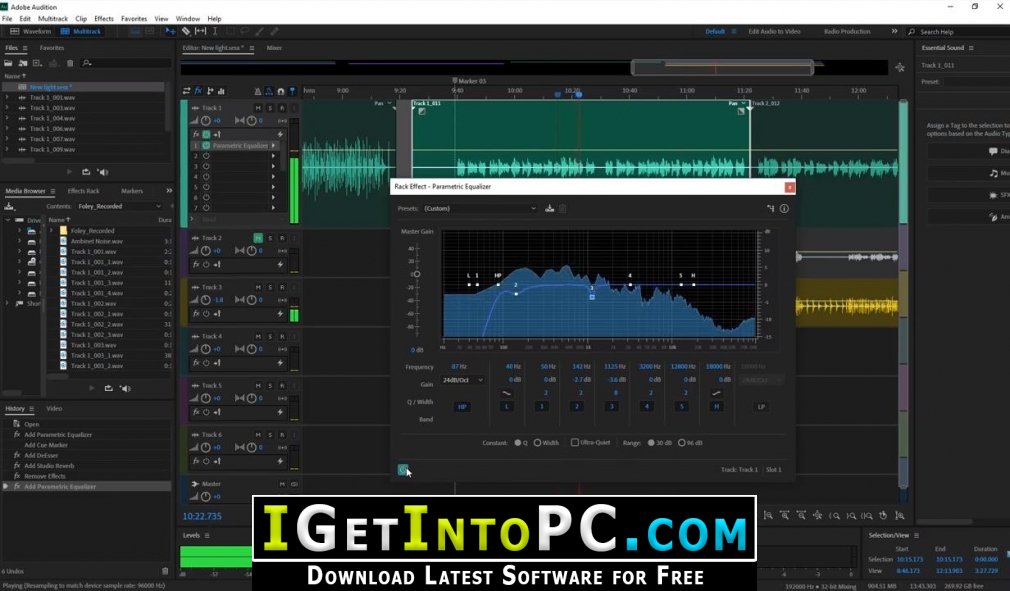
Task: Select the Slip tool in the toolbar
Action: 200,31
